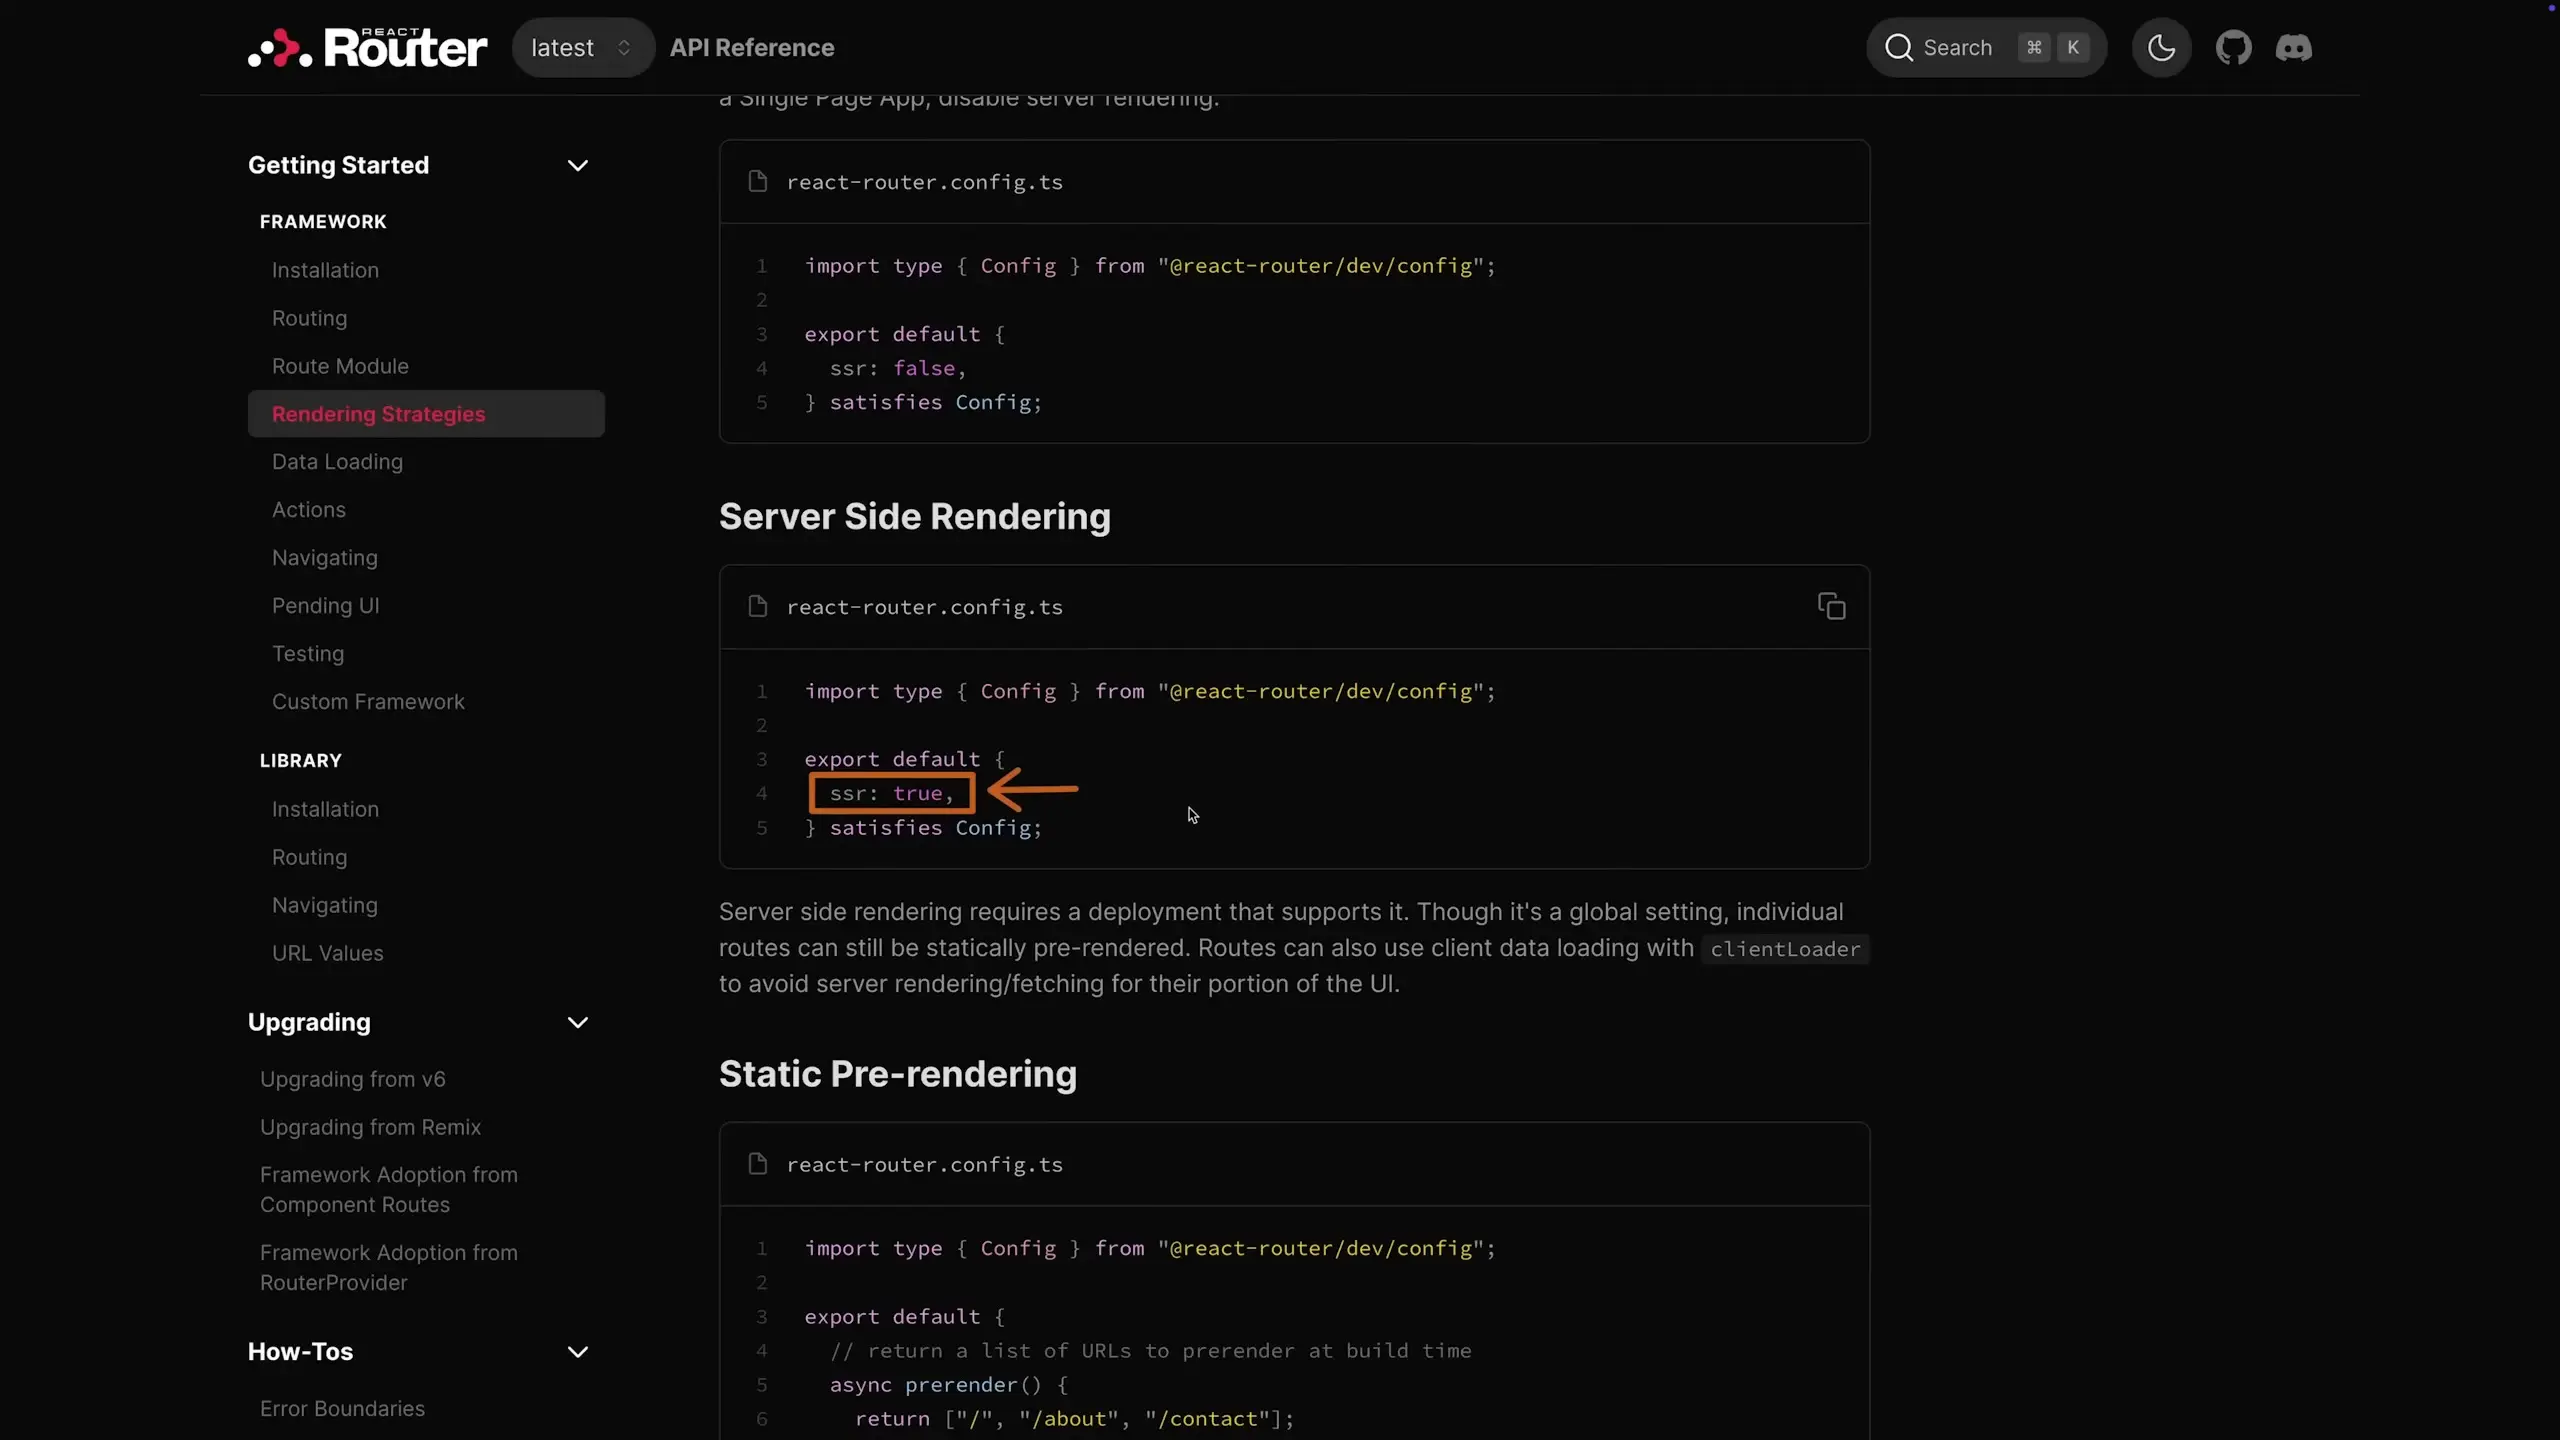Click How-Tos section title

pyautogui.click(x=300, y=1352)
